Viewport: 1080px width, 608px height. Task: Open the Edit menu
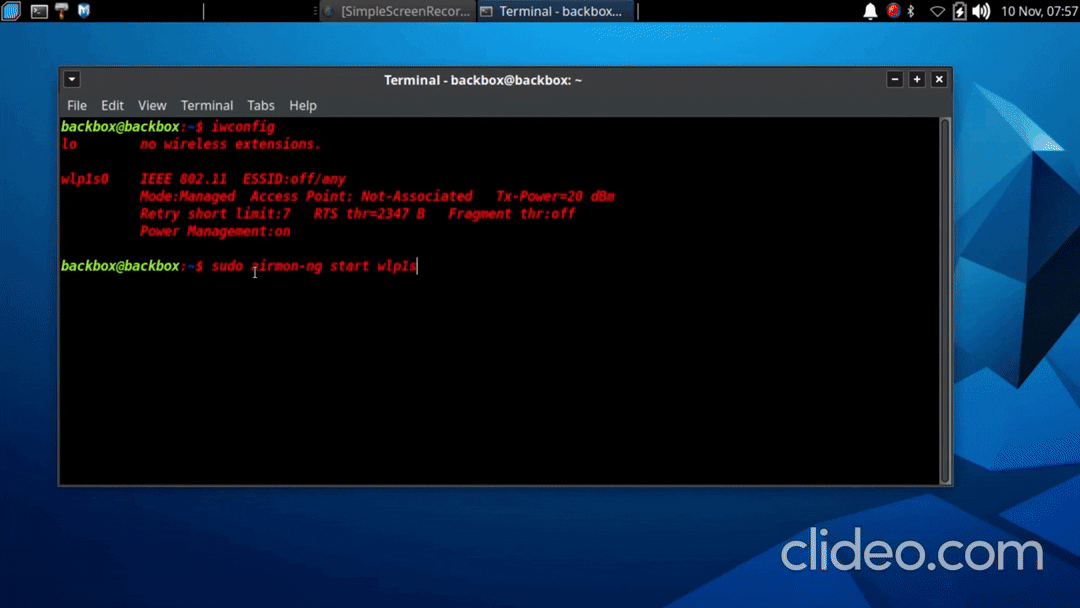click(x=112, y=105)
